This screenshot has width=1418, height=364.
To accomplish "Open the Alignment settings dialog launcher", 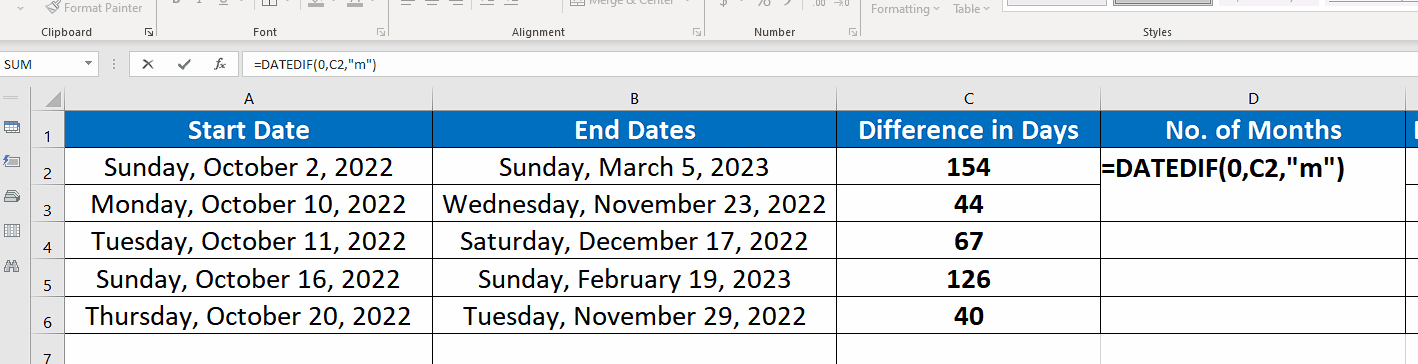I will click(x=697, y=33).
